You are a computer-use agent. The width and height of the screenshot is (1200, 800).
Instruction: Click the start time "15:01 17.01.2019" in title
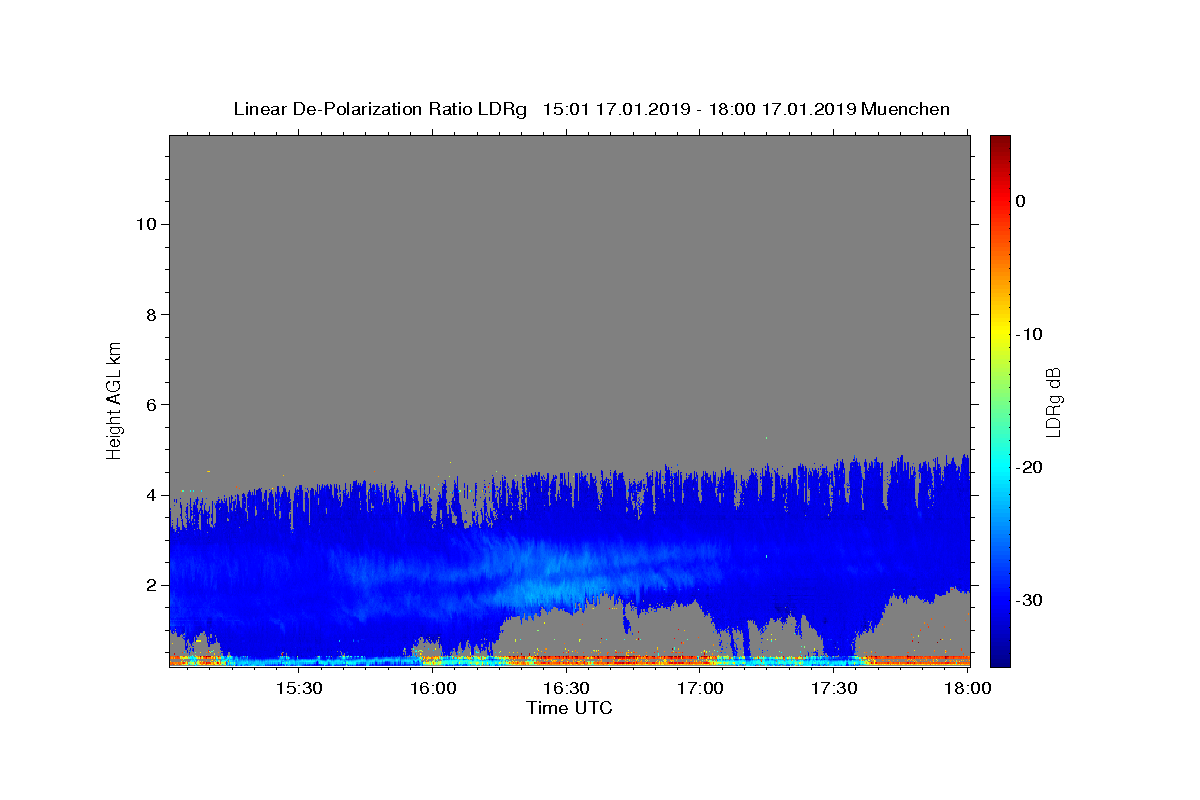coord(615,109)
